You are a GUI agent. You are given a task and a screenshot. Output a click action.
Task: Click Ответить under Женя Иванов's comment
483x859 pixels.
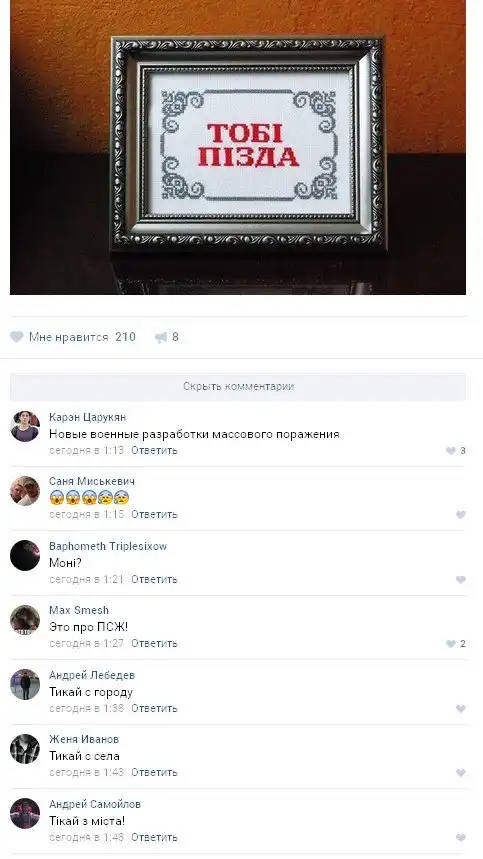[x=154, y=772]
